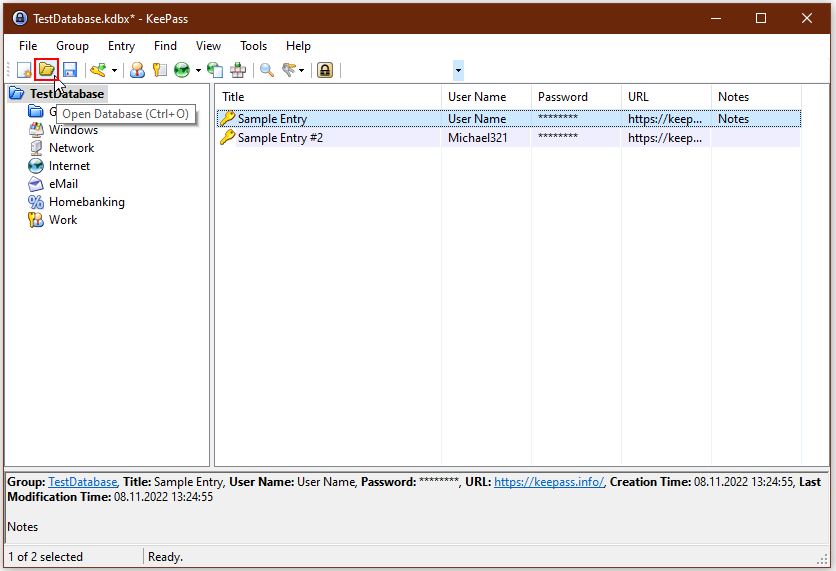
Task: Click the eMail group envelope icon
Action: [36, 184]
